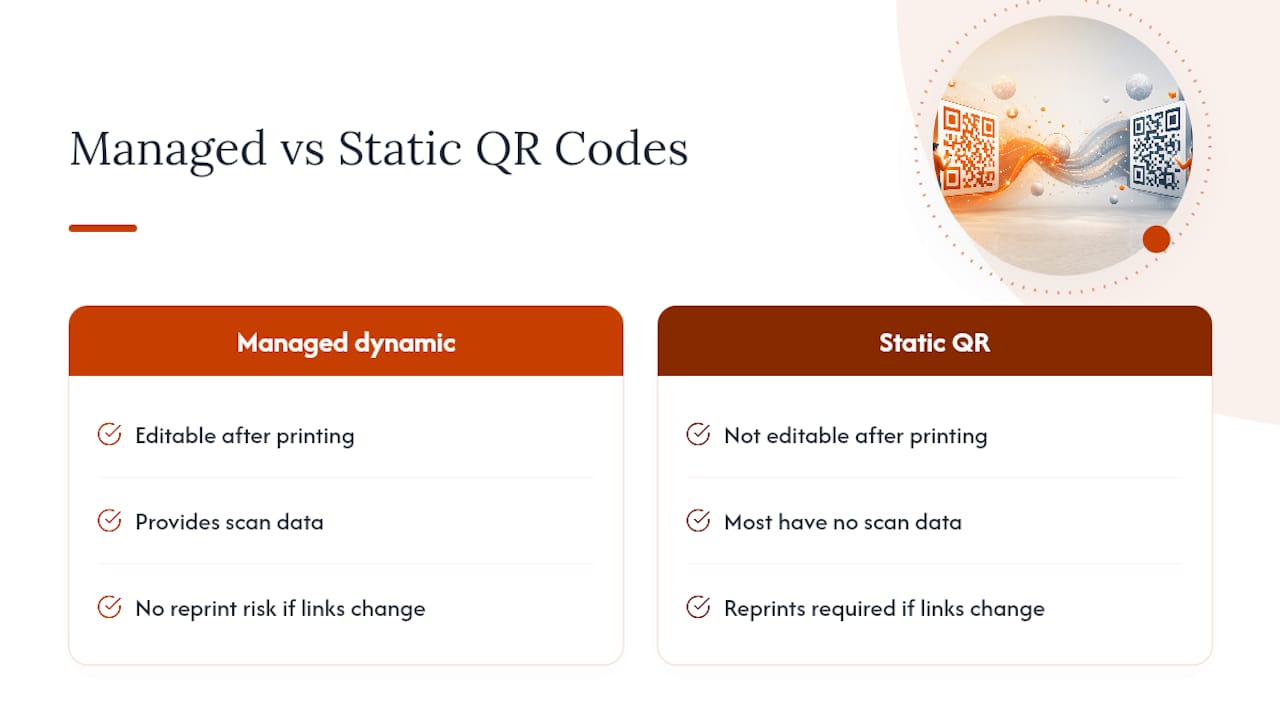
Task: Click the solid orange dot on circular image
Action: [1156, 239]
